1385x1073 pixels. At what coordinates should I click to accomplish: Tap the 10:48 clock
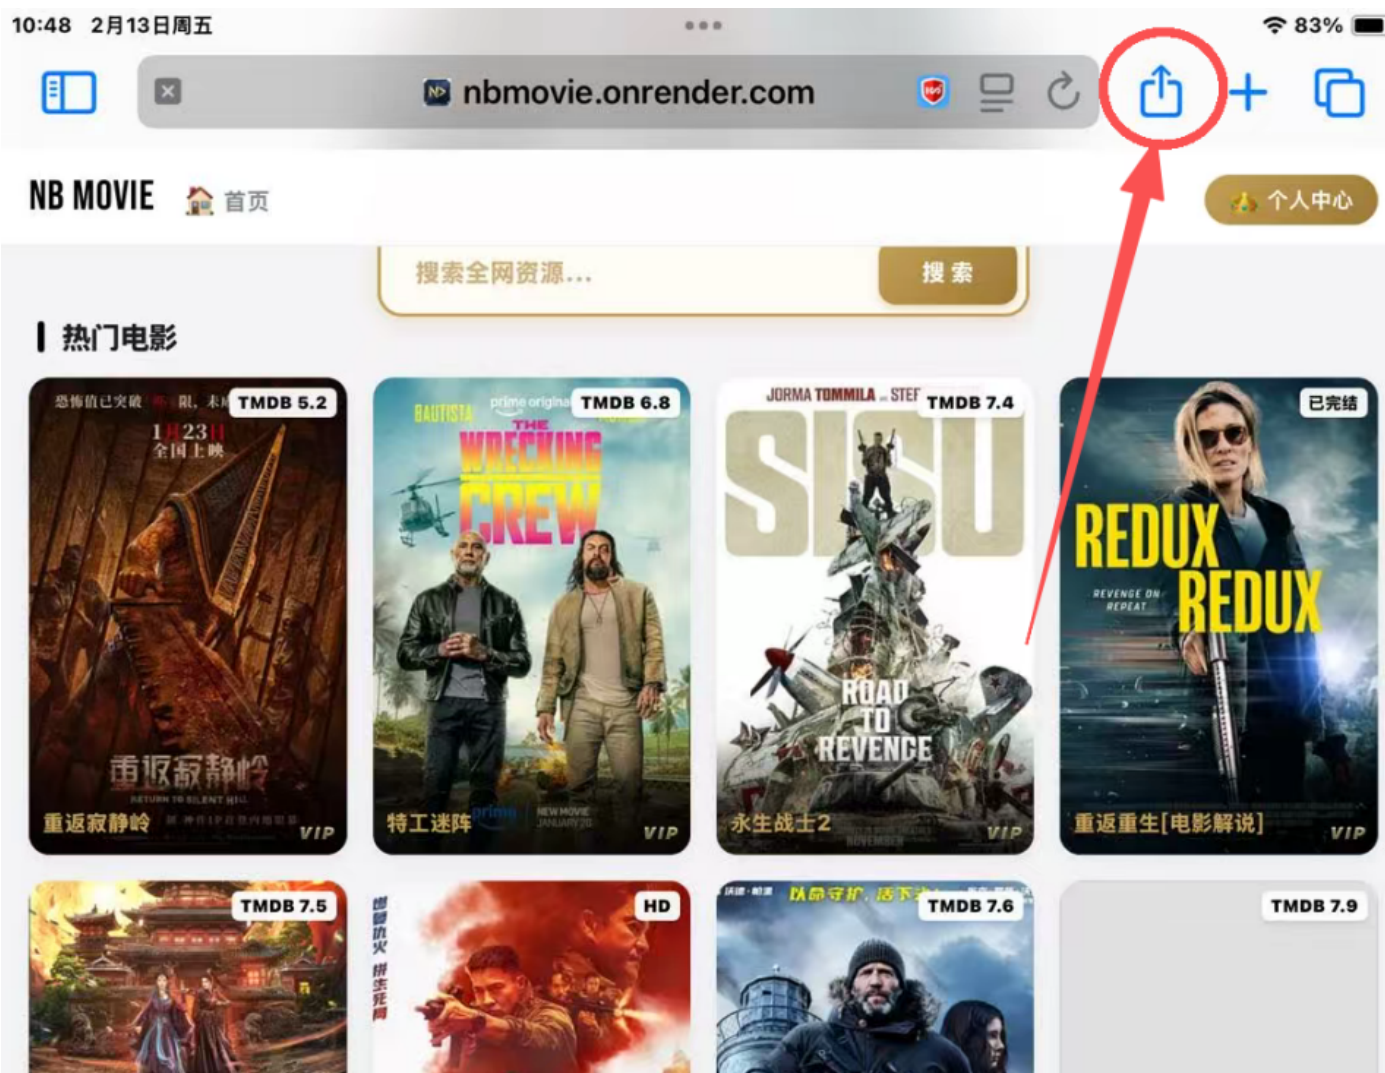(41, 25)
